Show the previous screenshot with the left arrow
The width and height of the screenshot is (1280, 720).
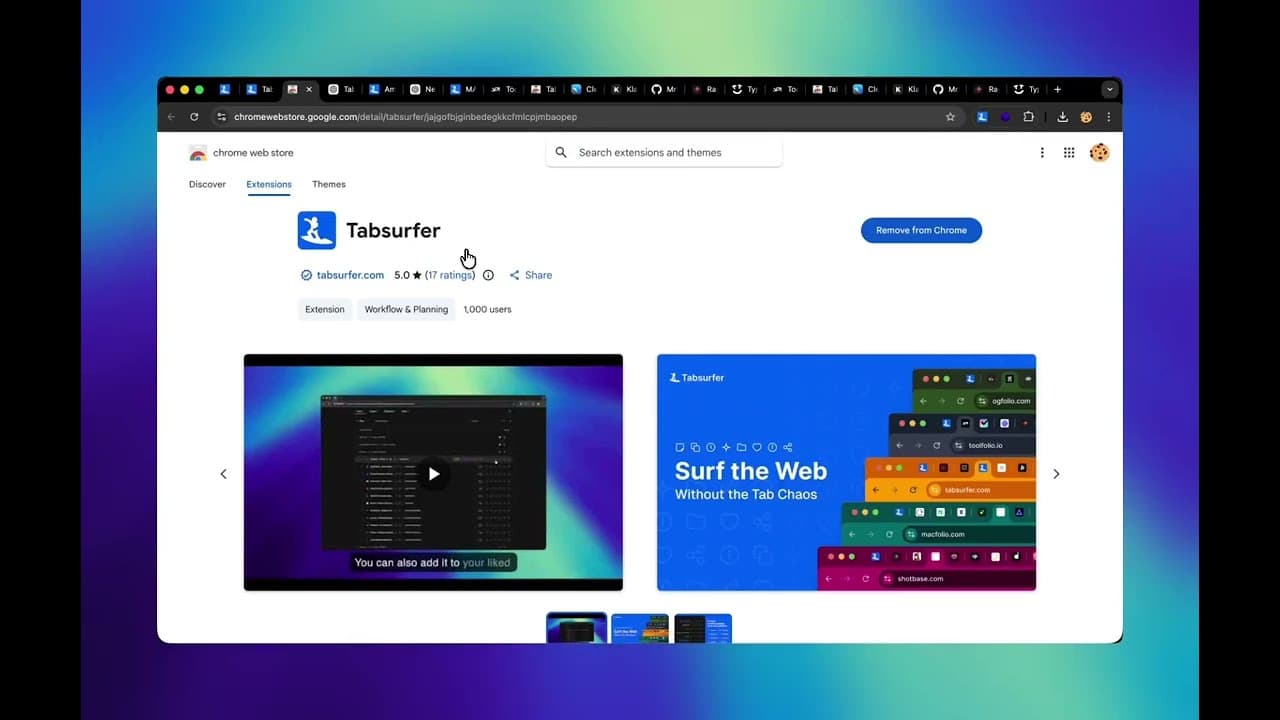(223, 474)
